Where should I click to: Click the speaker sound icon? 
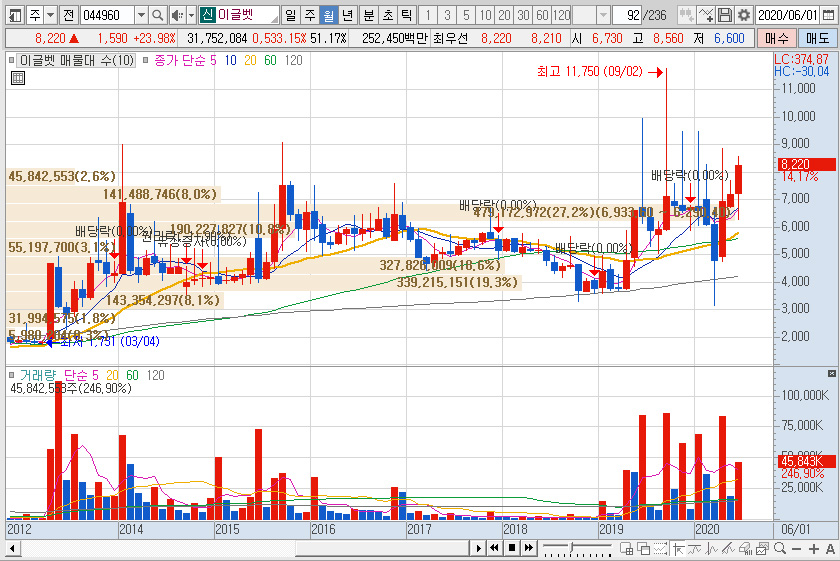[177, 15]
